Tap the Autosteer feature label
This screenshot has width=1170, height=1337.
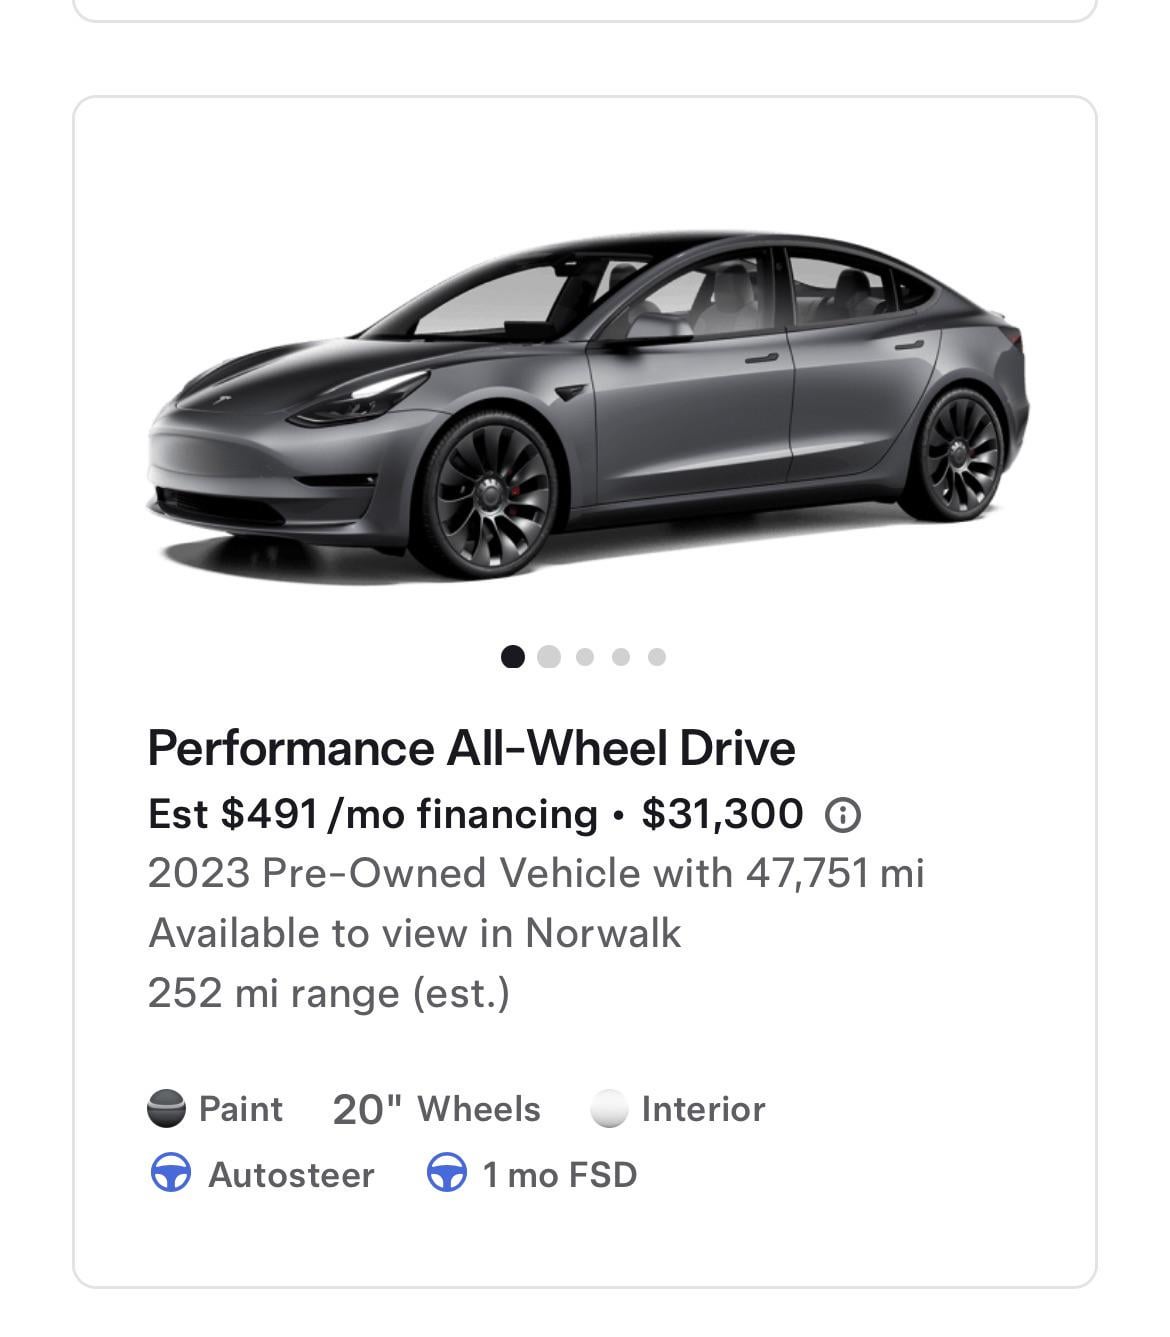tap(291, 1174)
